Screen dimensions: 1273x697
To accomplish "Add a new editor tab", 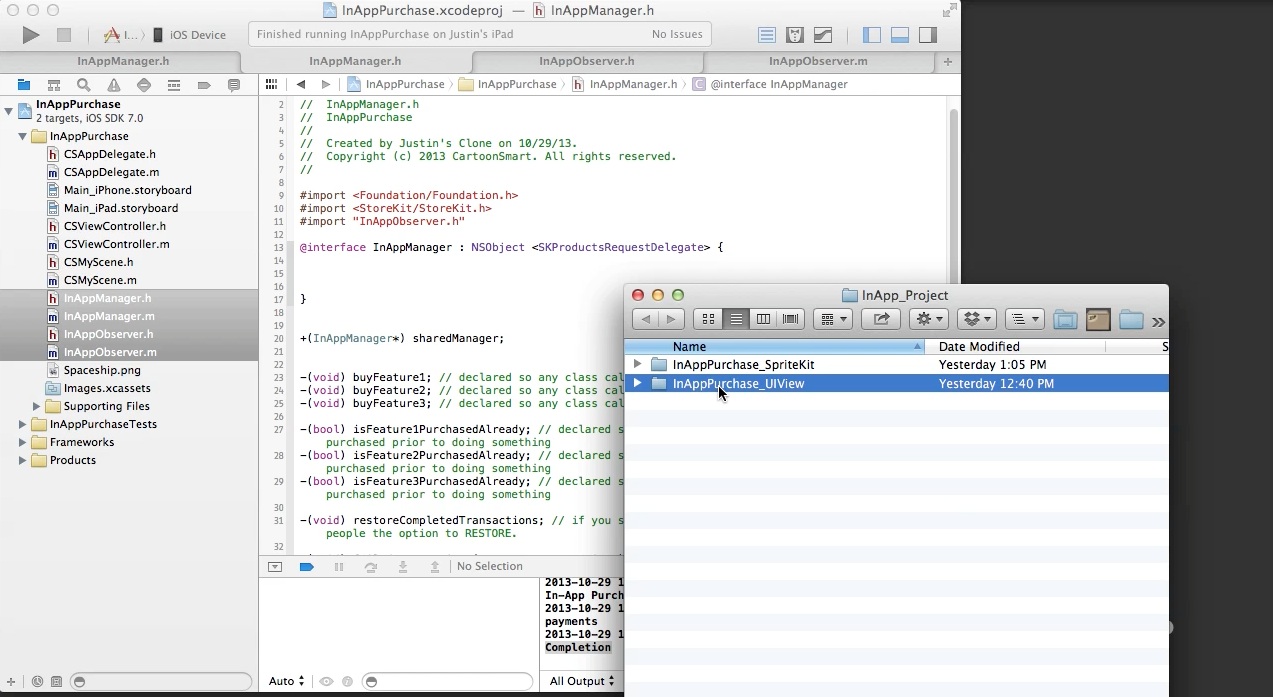I will coord(948,62).
